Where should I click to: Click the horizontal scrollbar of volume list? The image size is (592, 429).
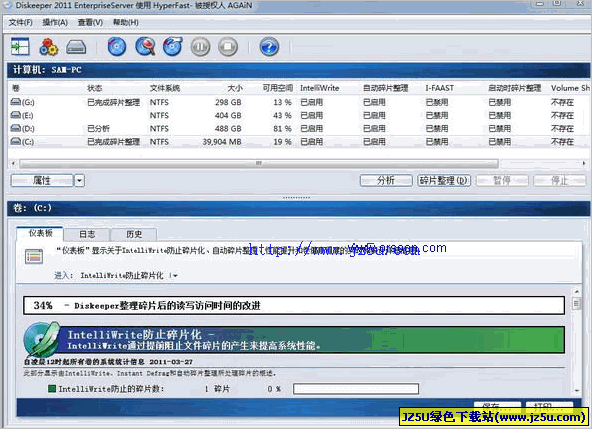[x=259, y=164]
